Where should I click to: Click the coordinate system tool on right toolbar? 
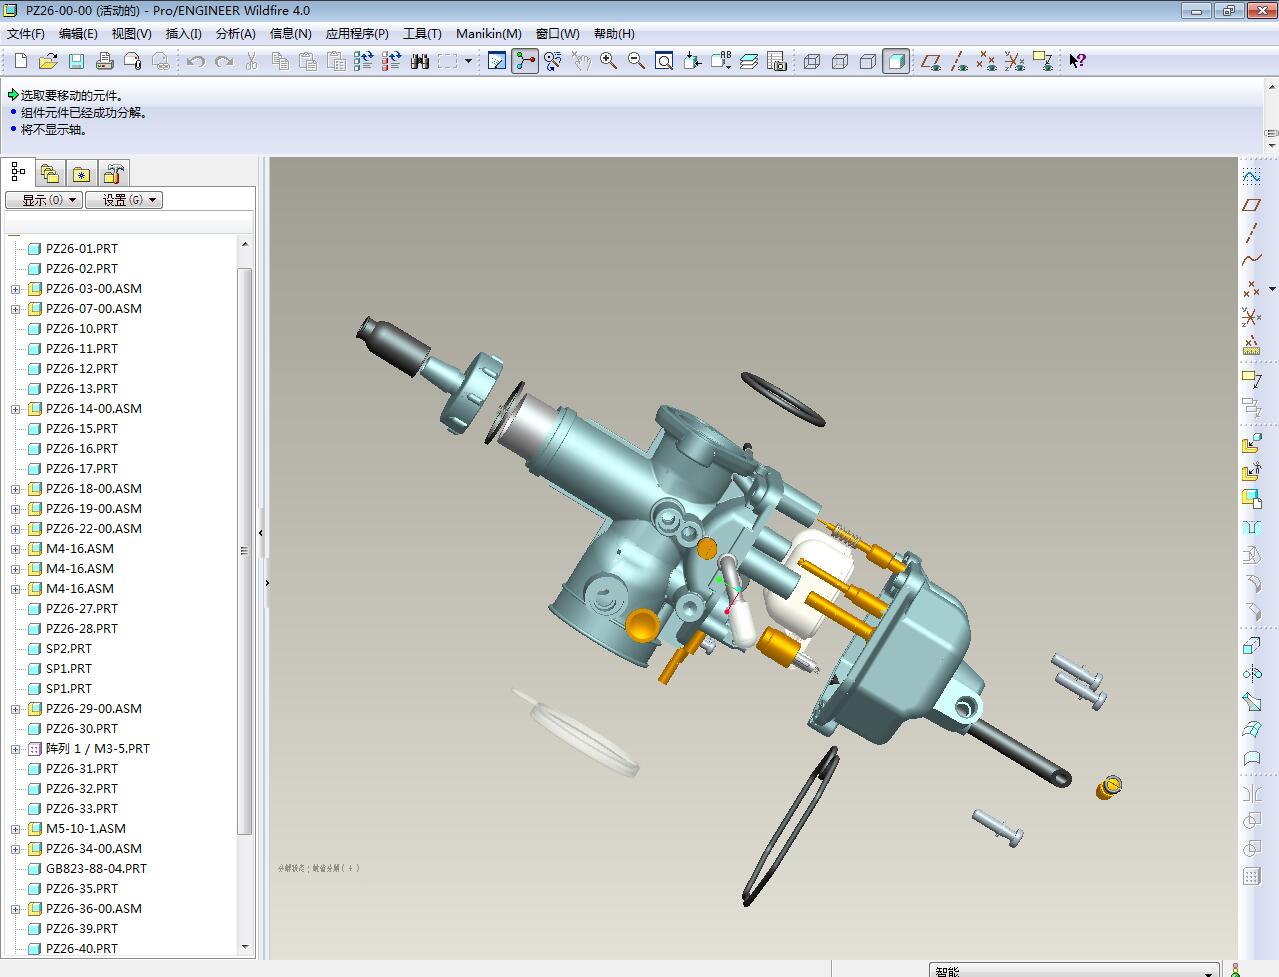click(1251, 317)
